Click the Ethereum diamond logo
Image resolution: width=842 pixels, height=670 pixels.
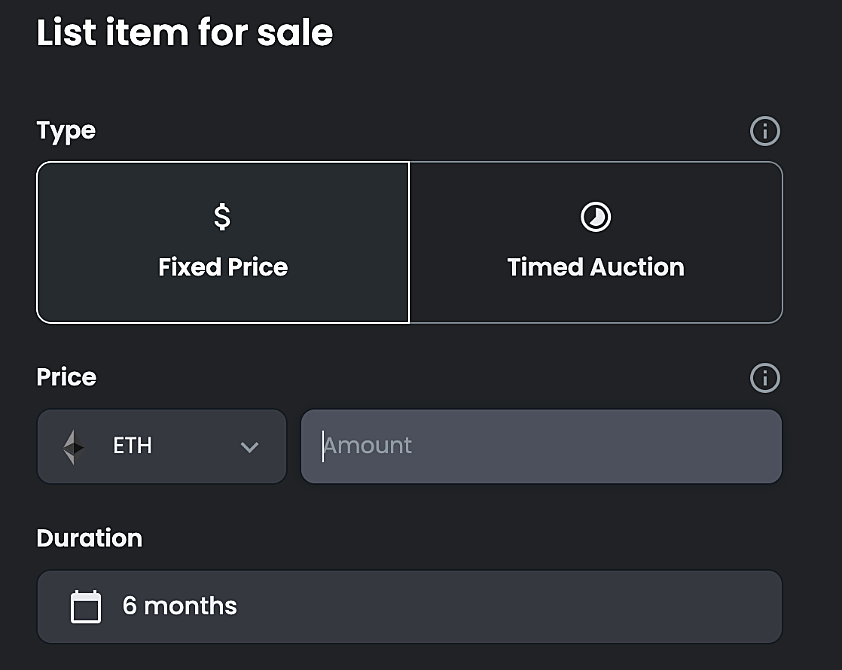tap(74, 447)
